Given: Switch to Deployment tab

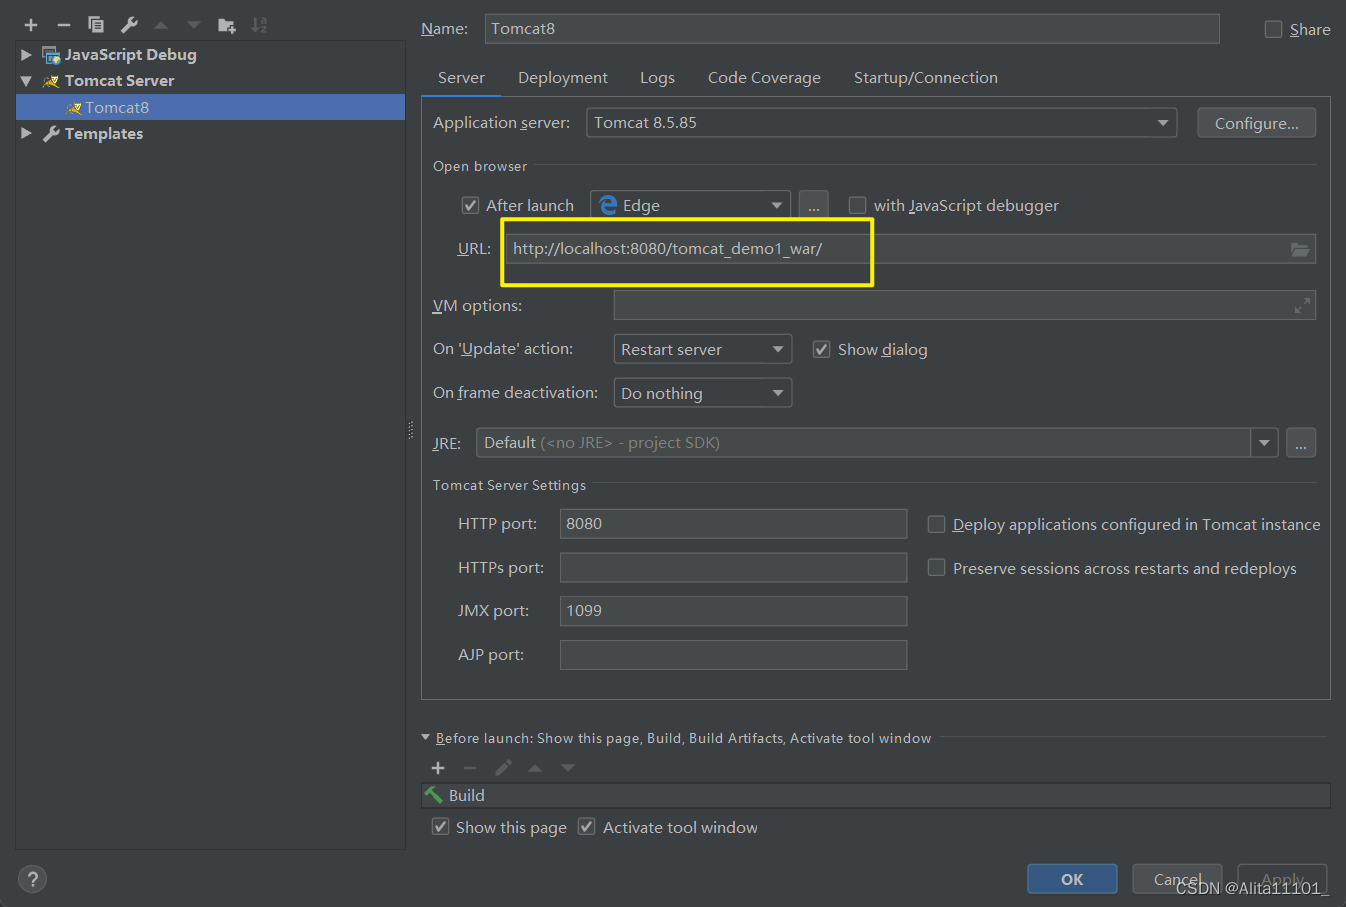Looking at the screenshot, I should 562,78.
